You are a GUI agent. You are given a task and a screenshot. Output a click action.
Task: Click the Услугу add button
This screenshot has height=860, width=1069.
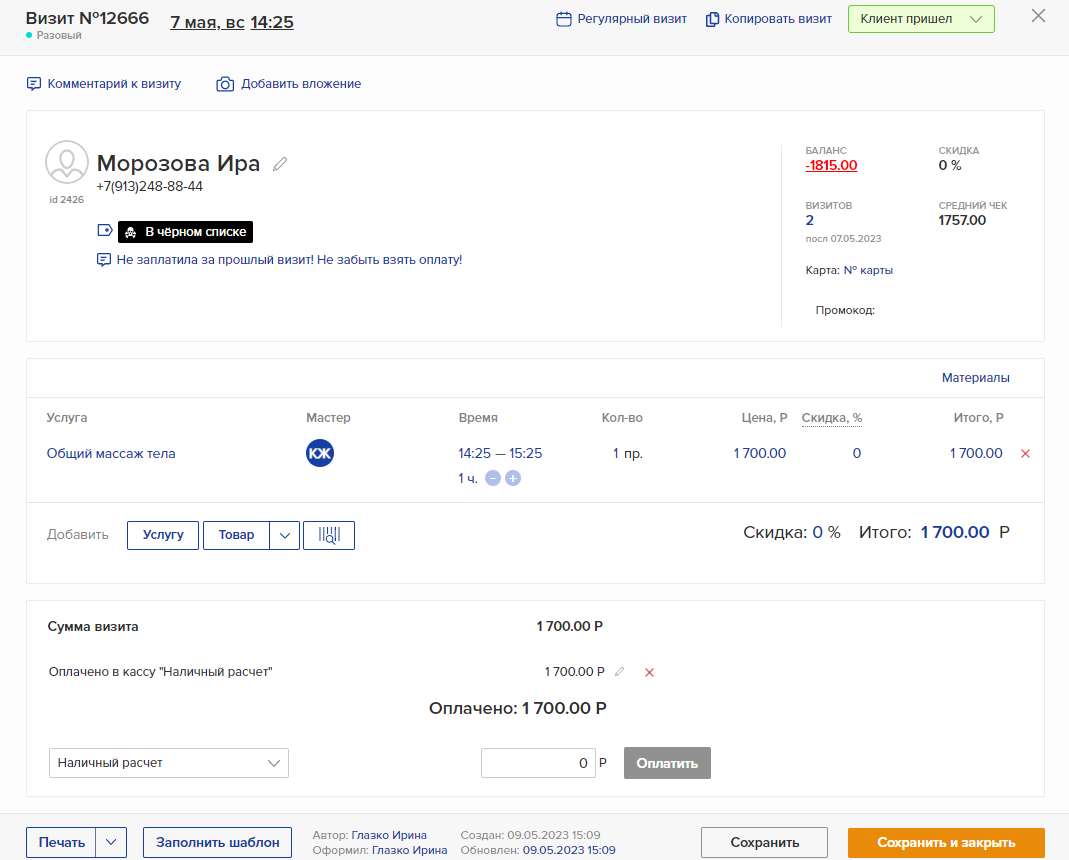[163, 535]
